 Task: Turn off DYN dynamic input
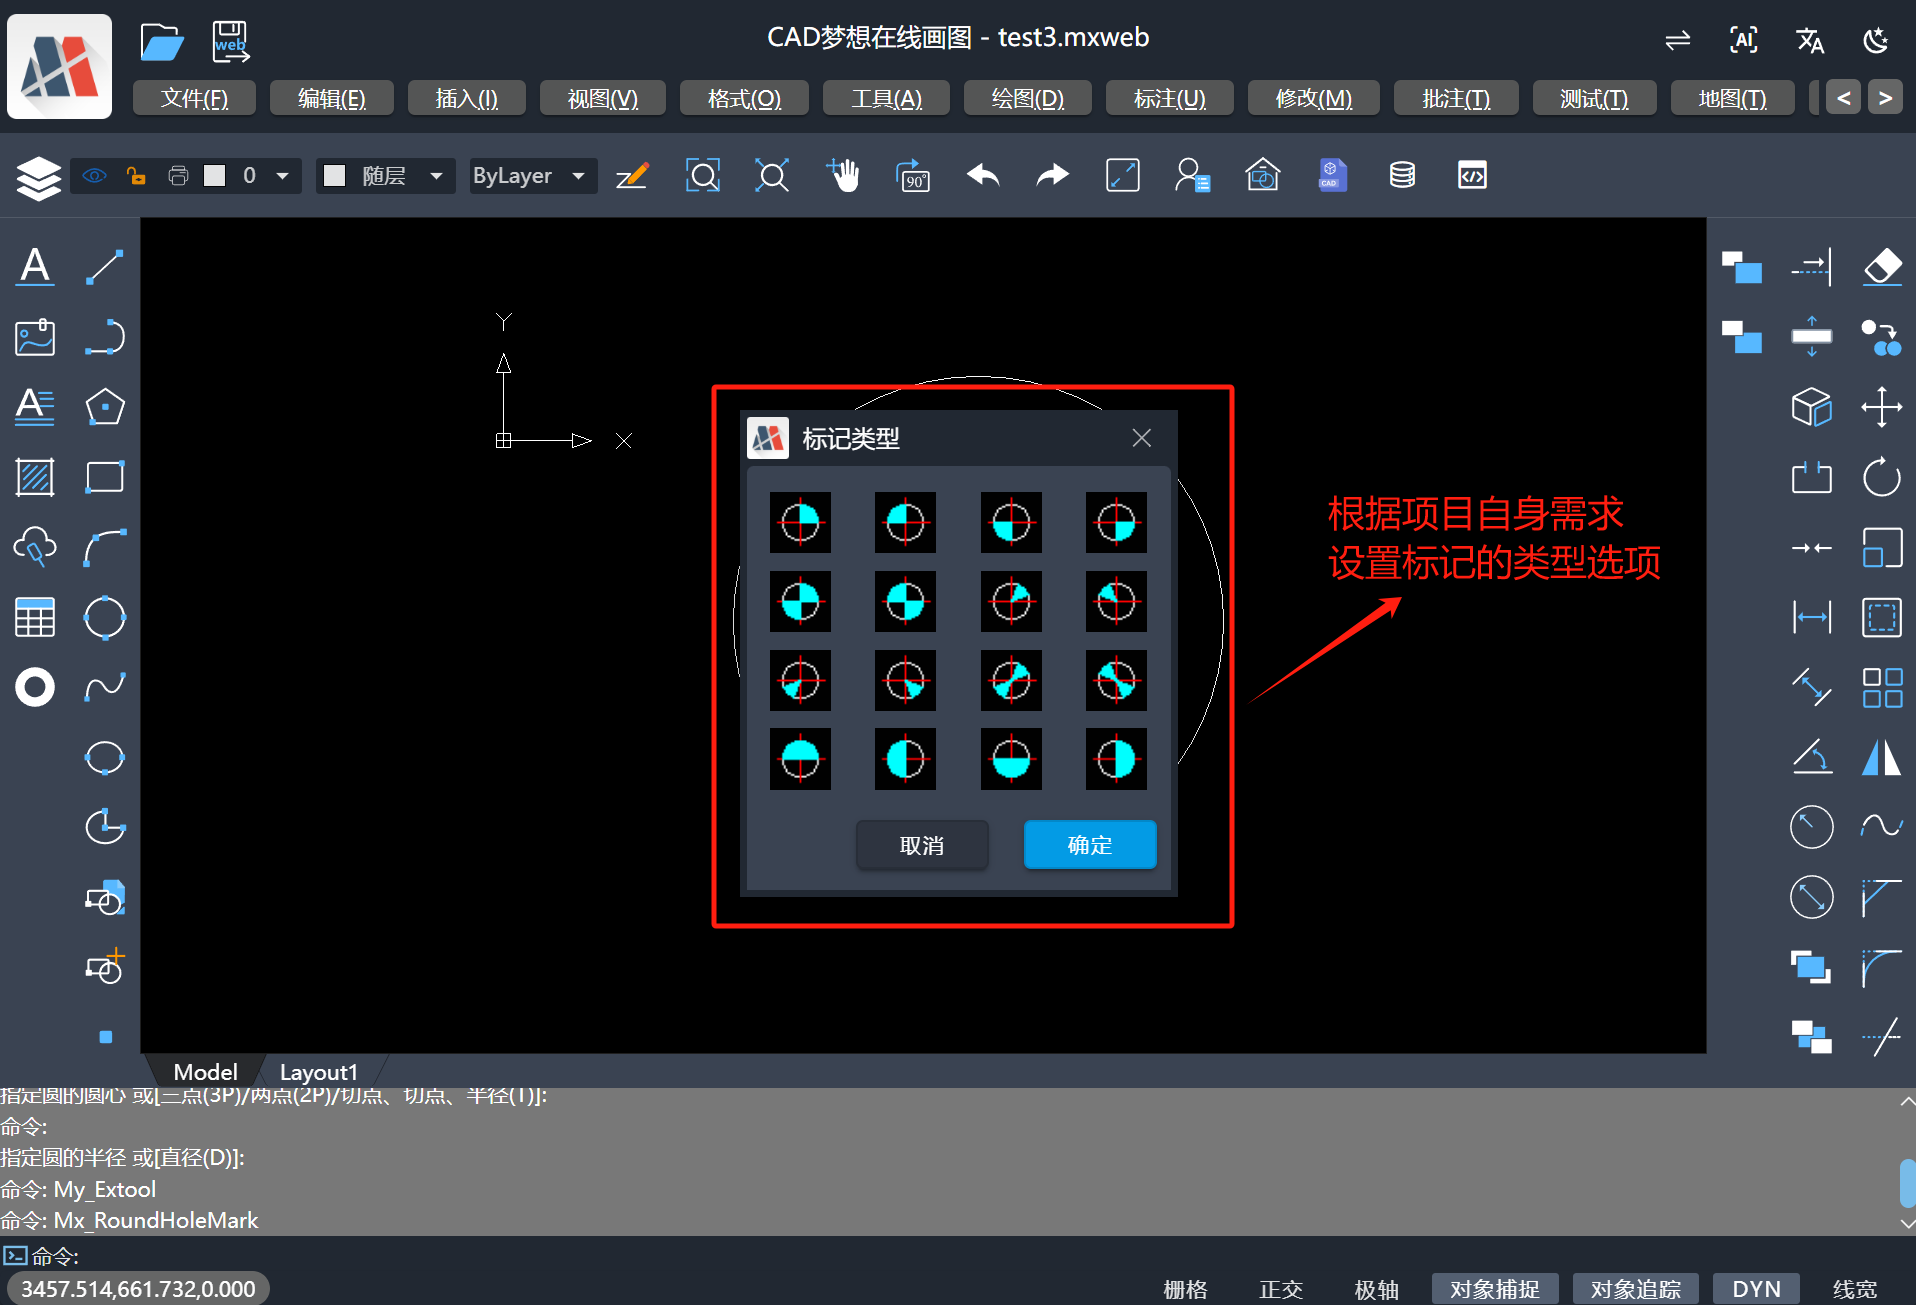1756,1289
